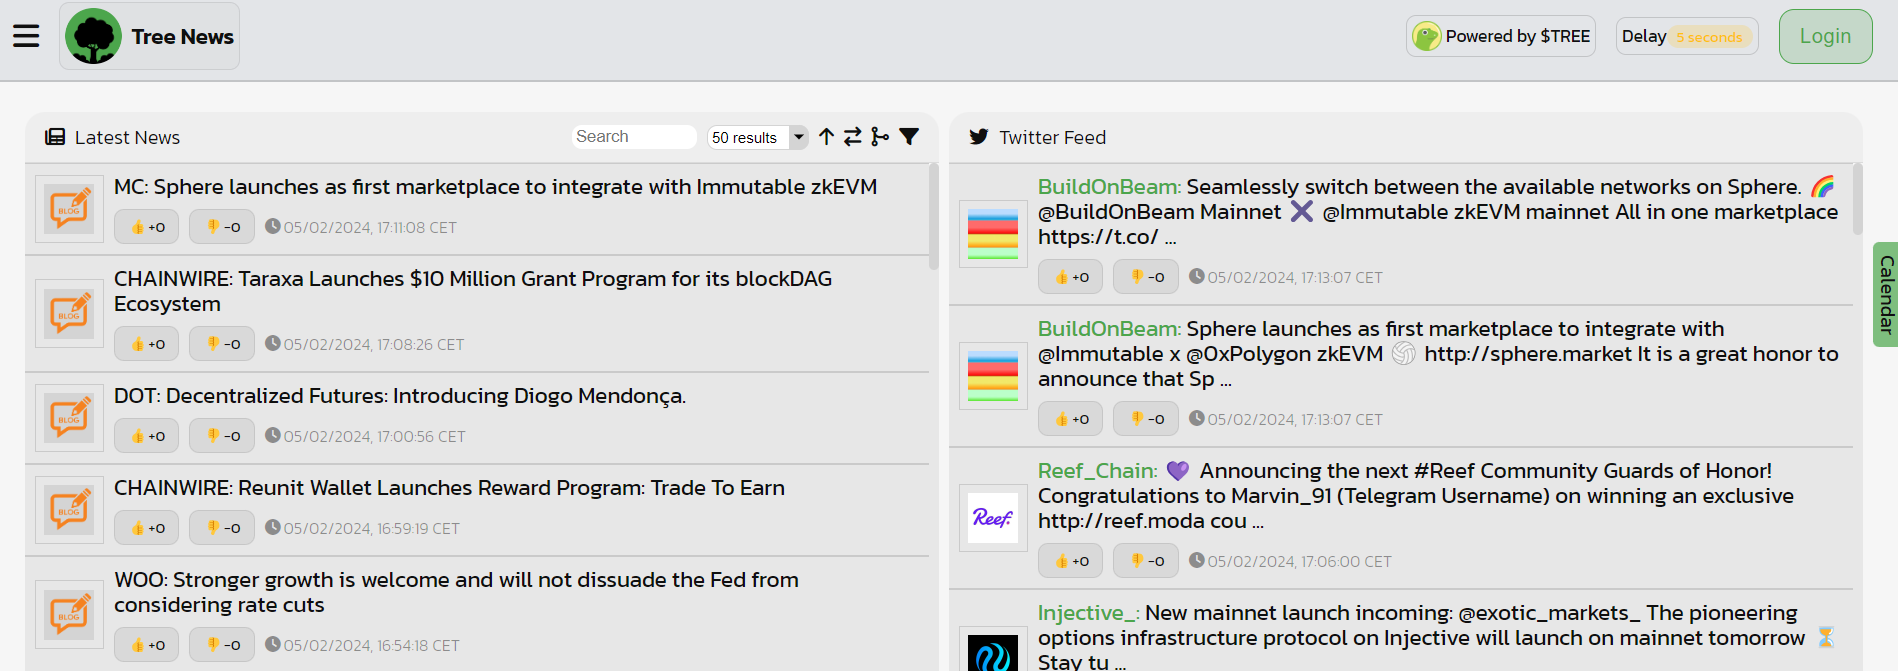Upvote the Reef_Chain tweet
The width and height of the screenshot is (1898, 671).
click(x=1071, y=561)
